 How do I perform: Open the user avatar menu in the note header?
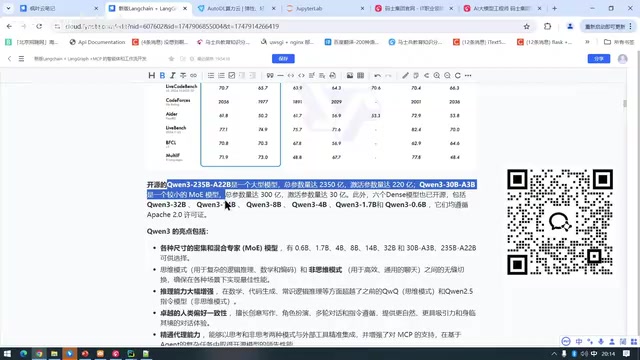622,59
